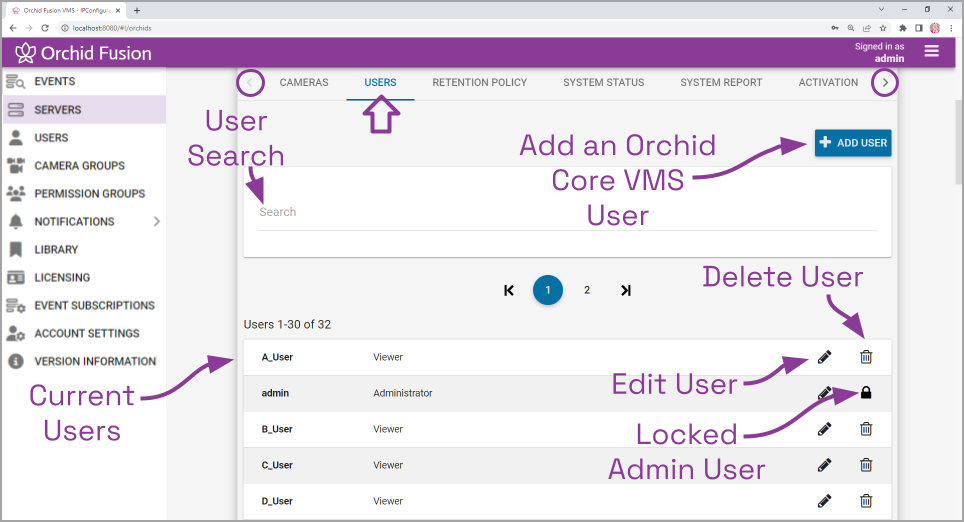Open the System Status tab
The height and width of the screenshot is (522, 964).
pyautogui.click(x=603, y=83)
